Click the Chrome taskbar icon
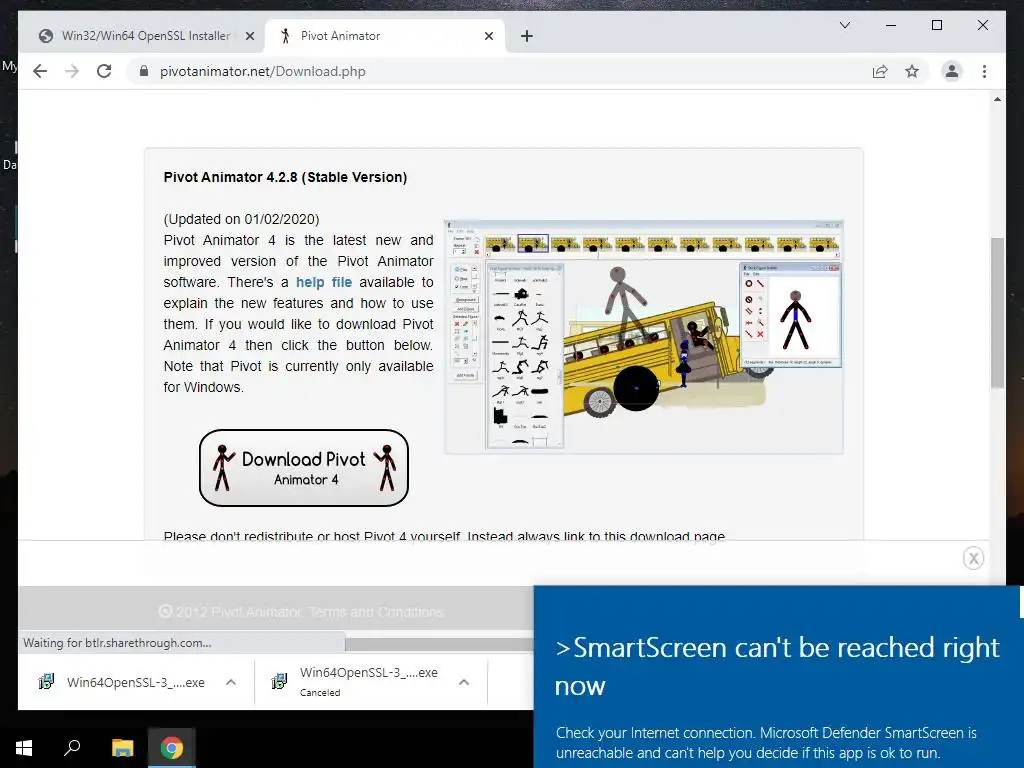 [x=171, y=748]
